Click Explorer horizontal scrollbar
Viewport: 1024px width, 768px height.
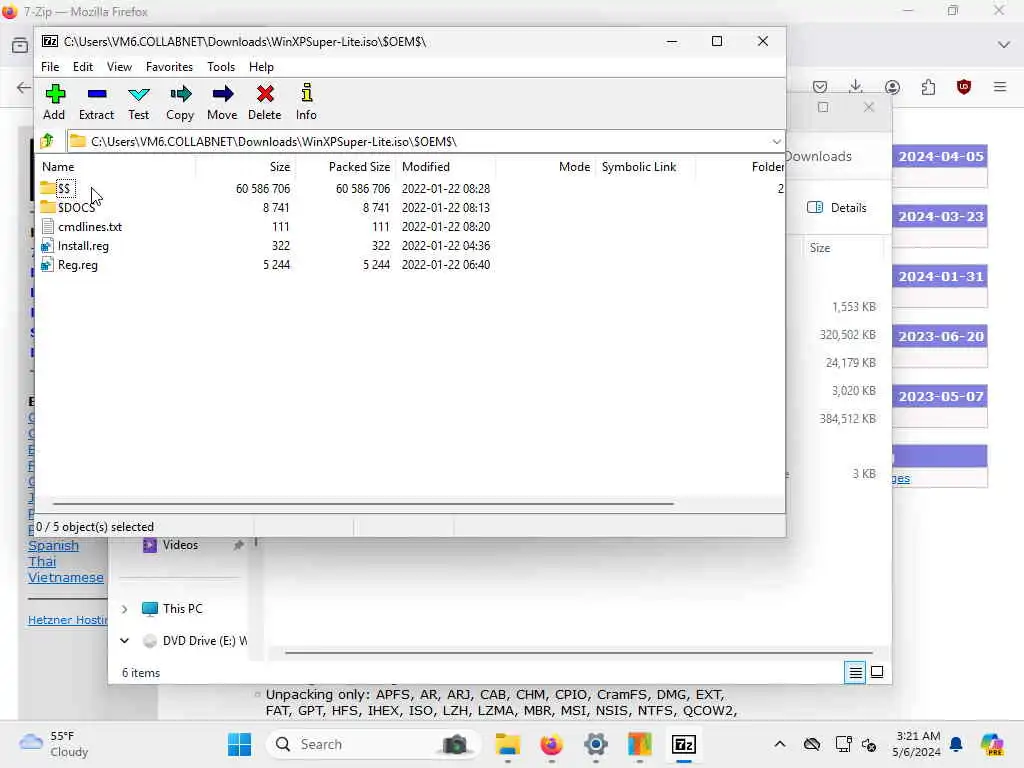pyautogui.click(x=579, y=652)
